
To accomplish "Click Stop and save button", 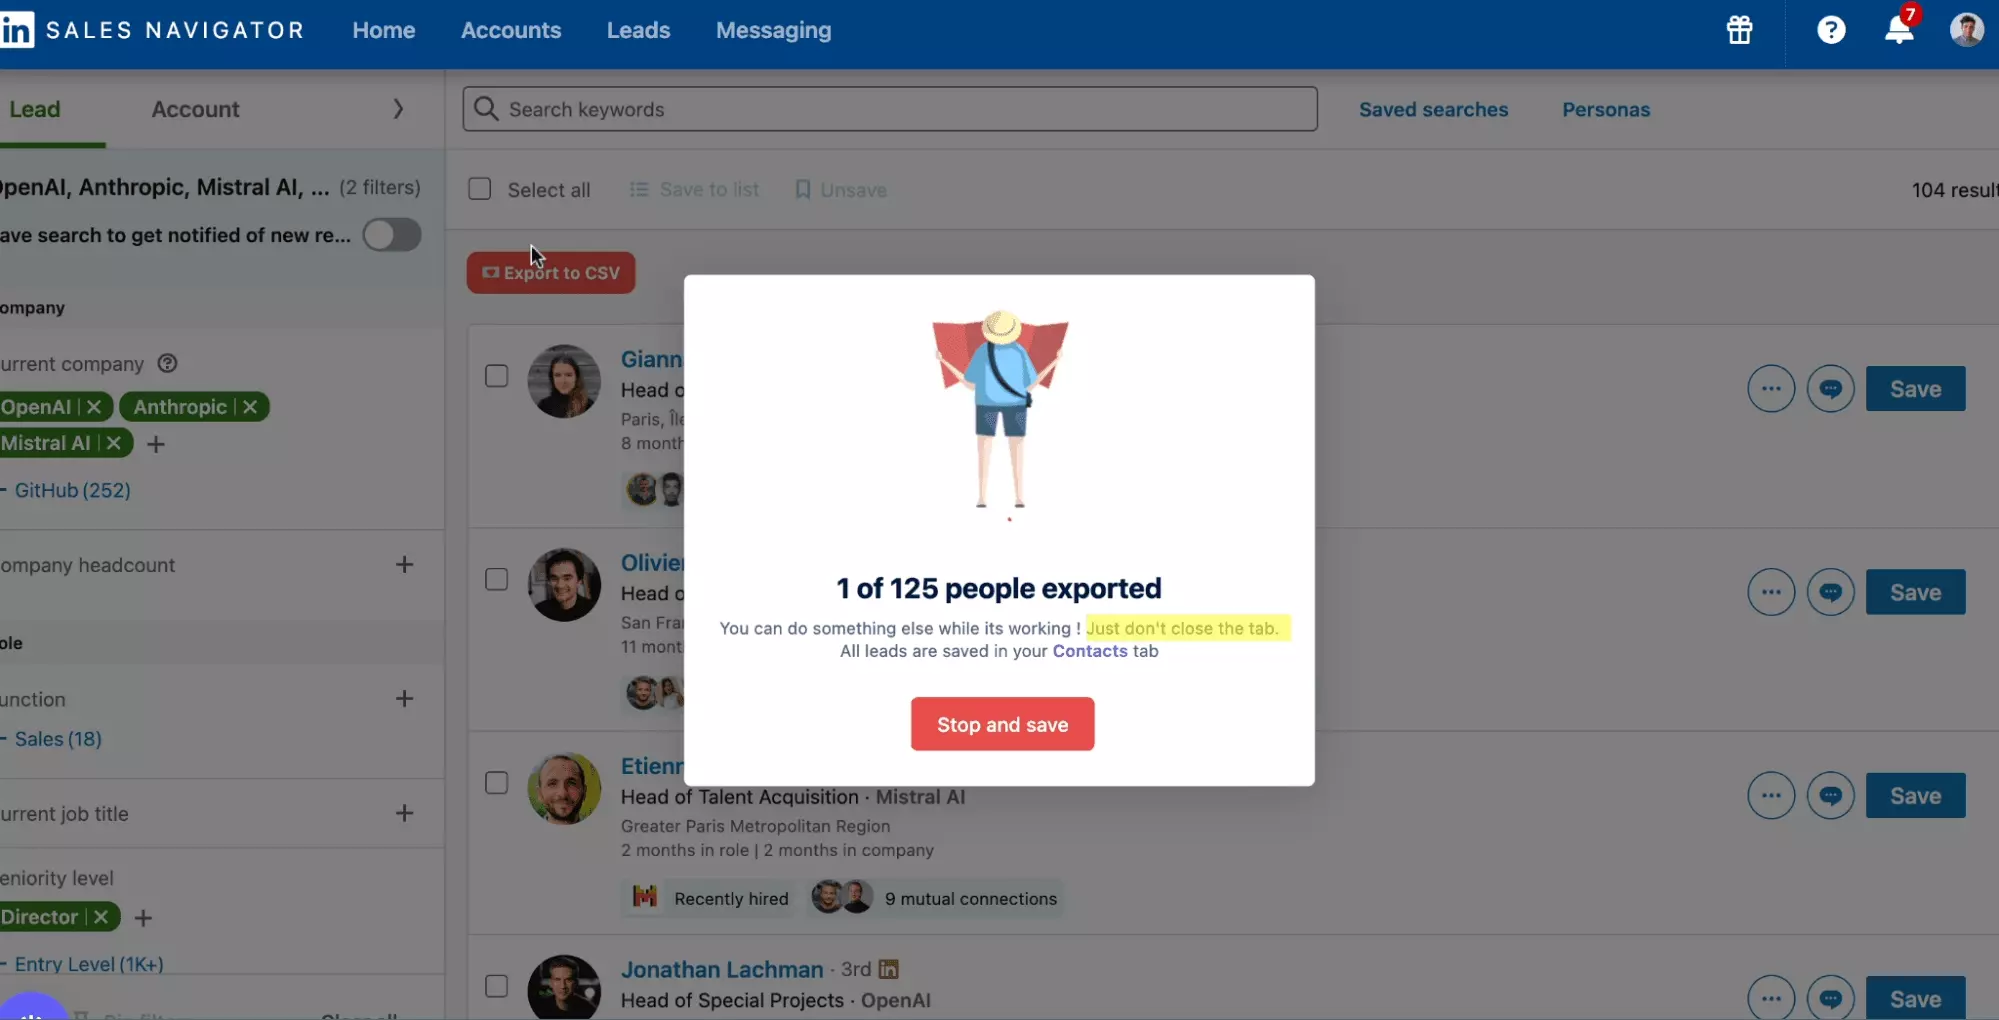I will pos(1002,724).
